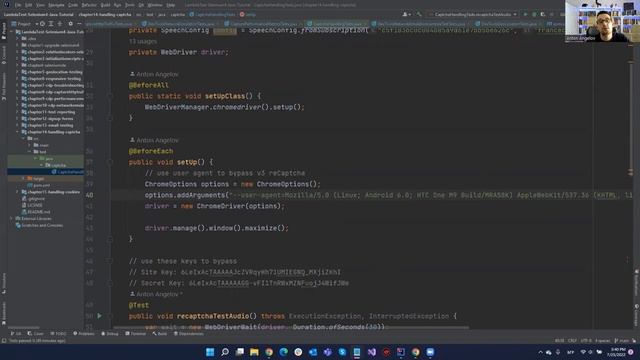Expand the orange target folder
640x360 pixels.
[24, 178]
